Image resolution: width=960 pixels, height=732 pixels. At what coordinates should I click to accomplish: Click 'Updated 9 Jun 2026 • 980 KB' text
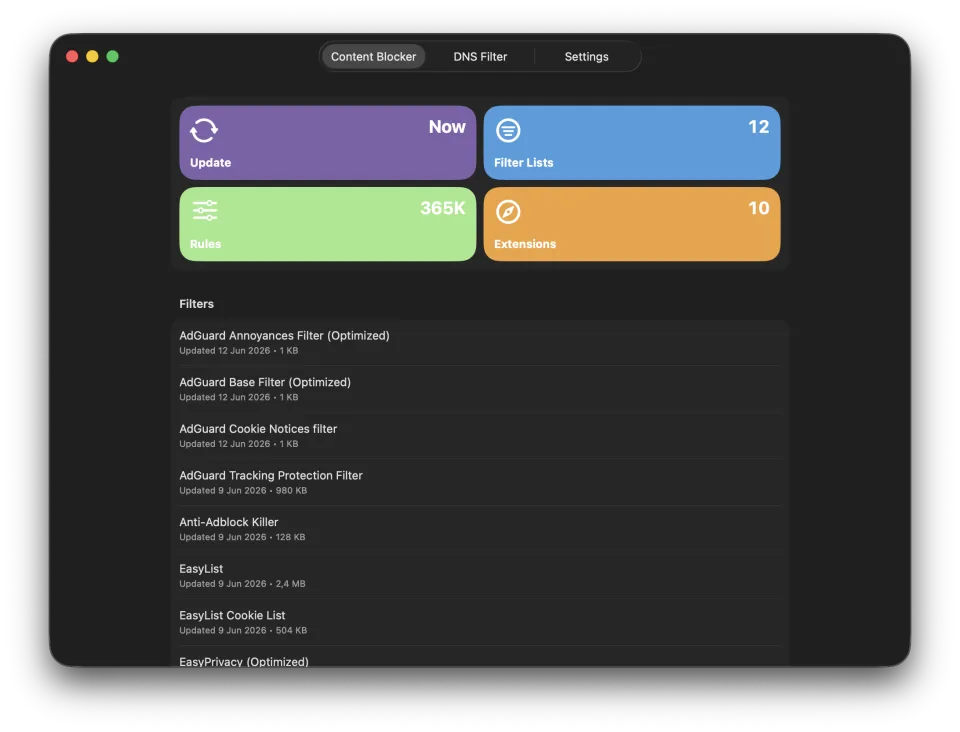point(243,491)
